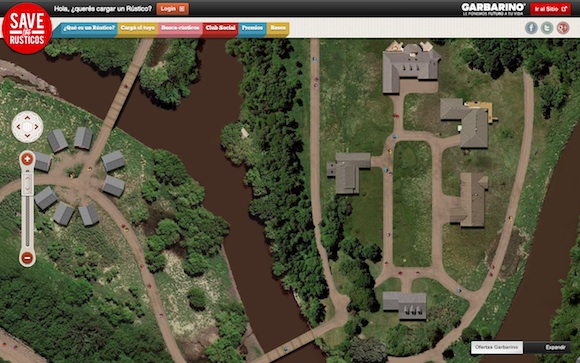Open the Bases tab
Screen dimensions: 580x363
tap(278, 28)
